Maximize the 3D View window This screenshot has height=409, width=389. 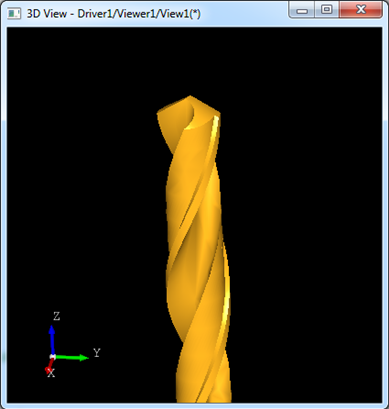point(327,10)
